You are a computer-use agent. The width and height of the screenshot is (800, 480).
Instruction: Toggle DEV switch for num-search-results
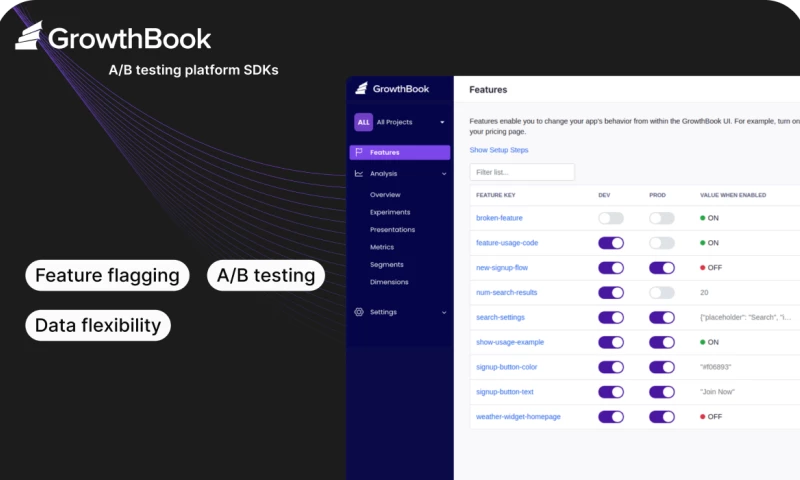coord(611,293)
